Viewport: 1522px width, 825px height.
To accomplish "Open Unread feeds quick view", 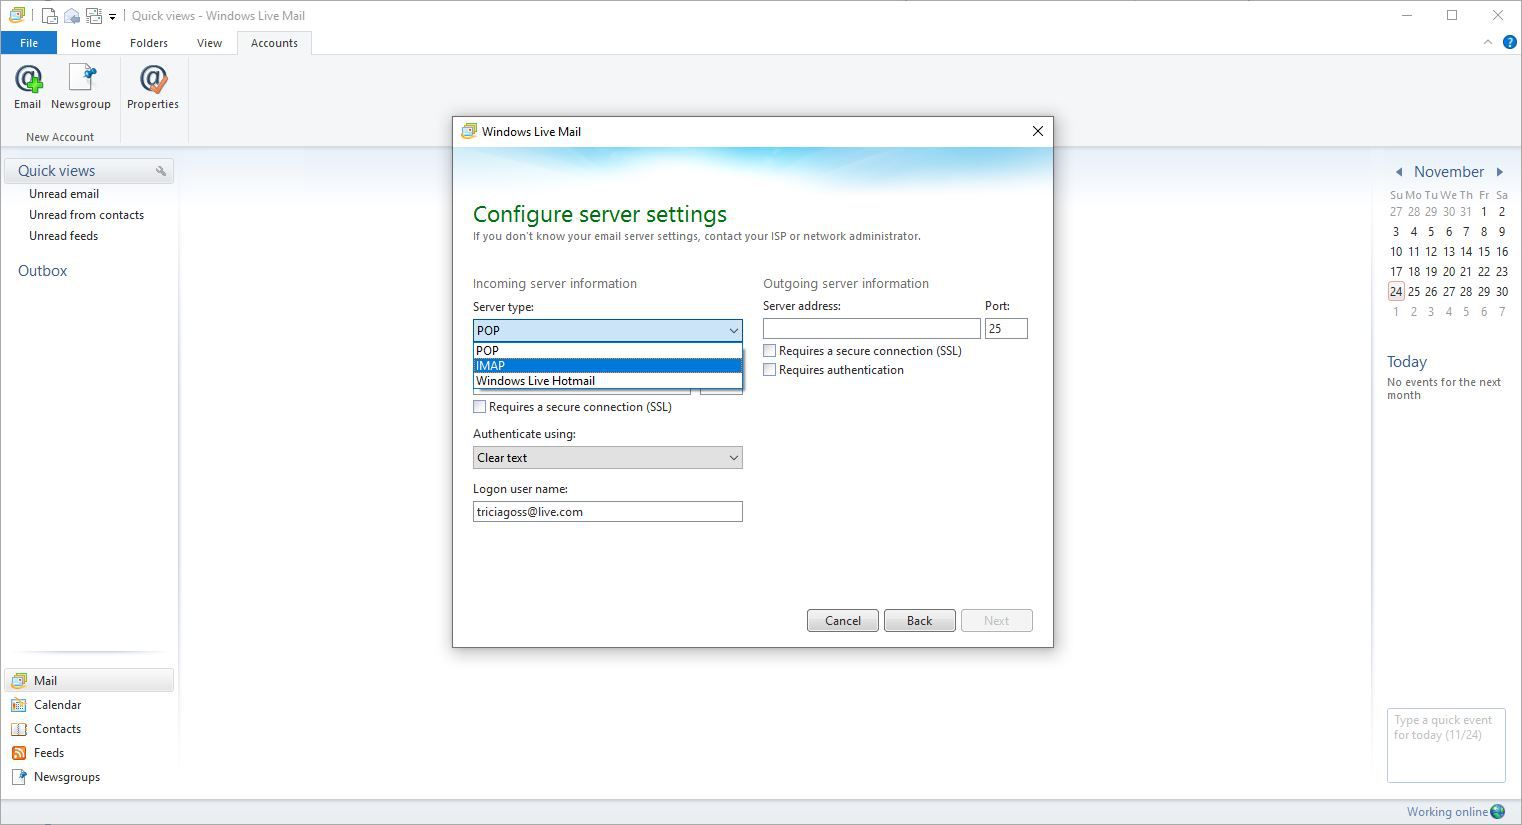I will coord(63,236).
